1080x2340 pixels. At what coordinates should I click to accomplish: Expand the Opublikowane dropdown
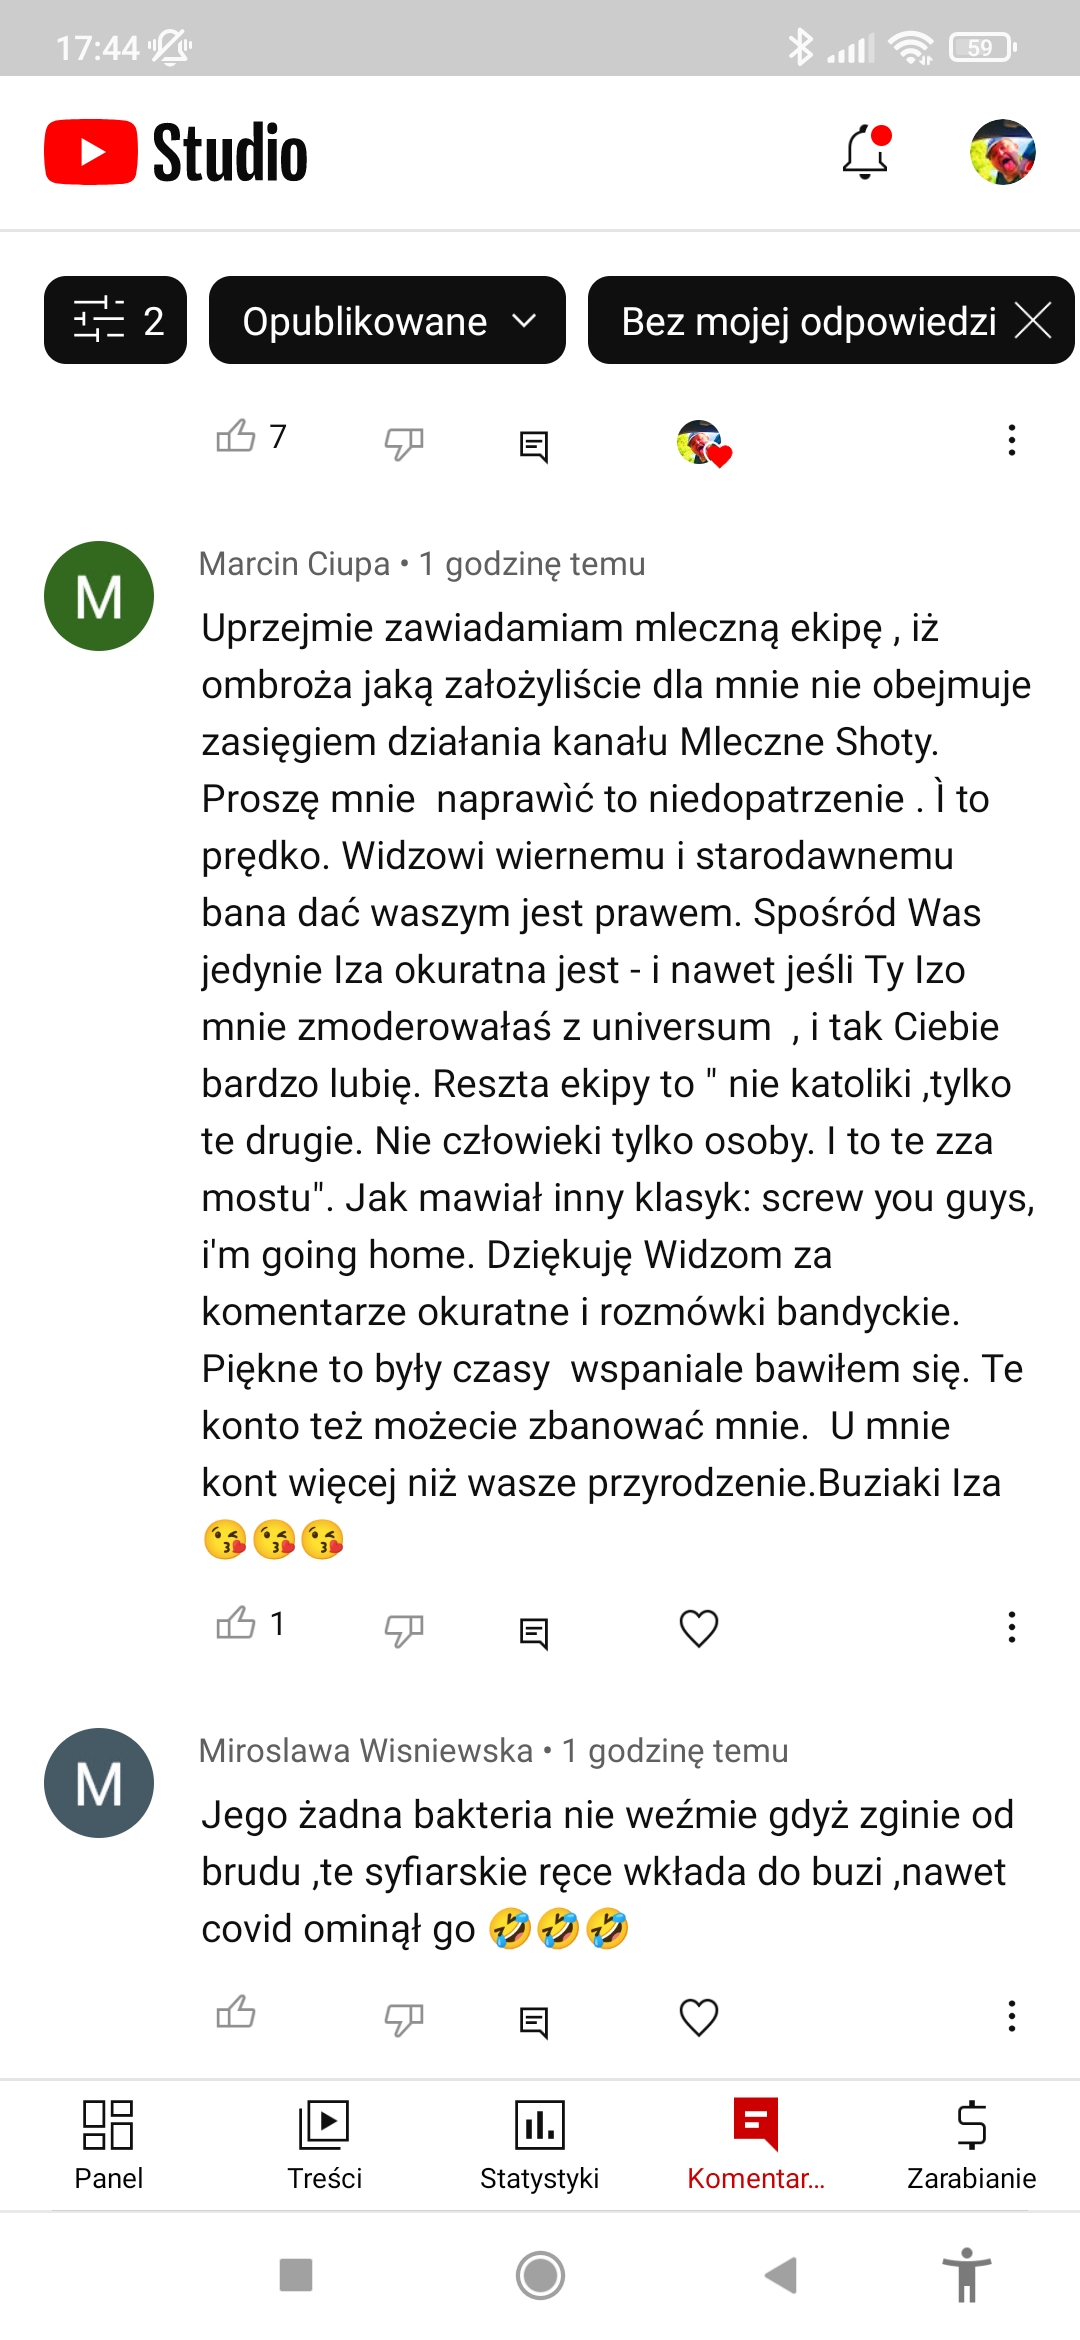tap(387, 321)
